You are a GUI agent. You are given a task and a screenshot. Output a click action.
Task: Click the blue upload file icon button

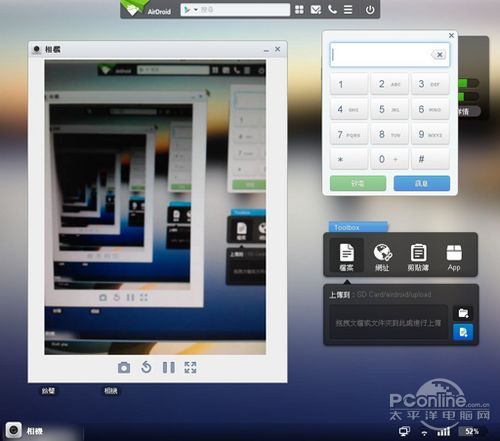coord(463,332)
